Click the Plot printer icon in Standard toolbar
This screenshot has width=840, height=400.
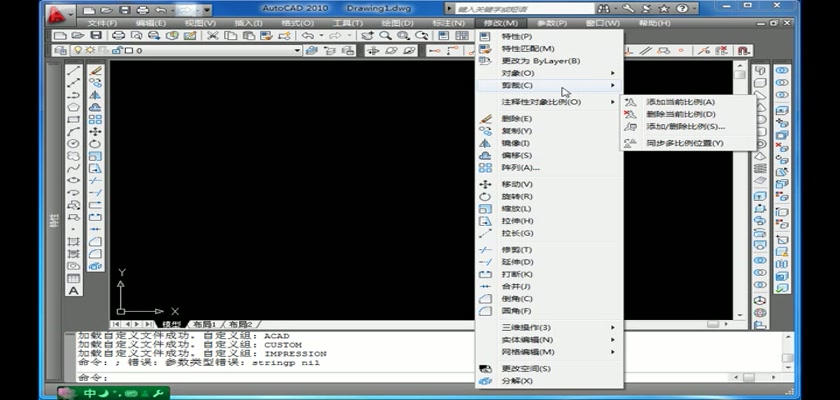click(118, 35)
